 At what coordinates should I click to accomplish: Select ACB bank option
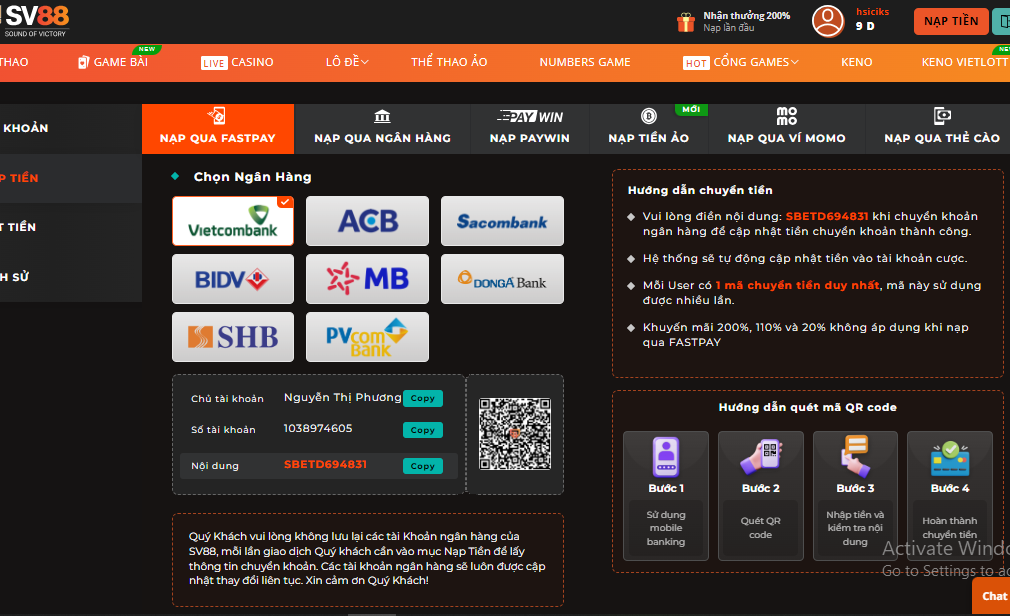[367, 221]
